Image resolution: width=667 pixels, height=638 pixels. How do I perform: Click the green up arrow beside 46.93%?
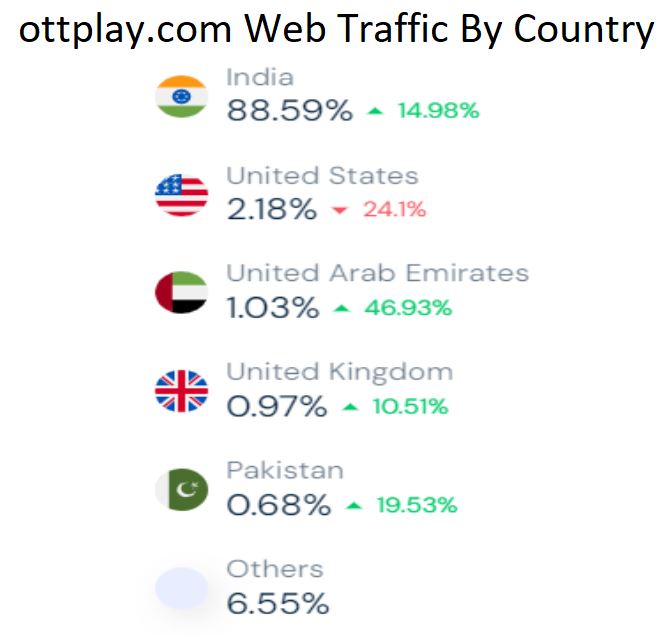(x=342, y=308)
